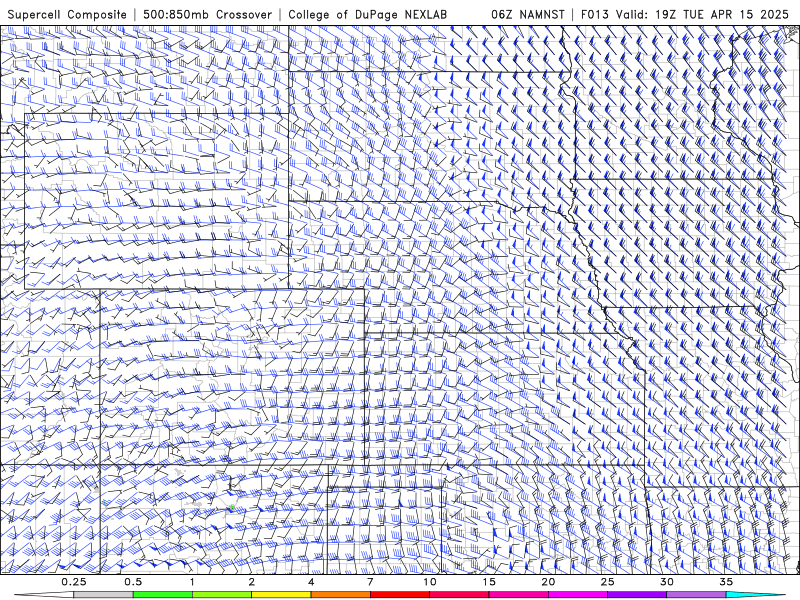Click the orange legend color segment
800x600 pixels.
340,595
